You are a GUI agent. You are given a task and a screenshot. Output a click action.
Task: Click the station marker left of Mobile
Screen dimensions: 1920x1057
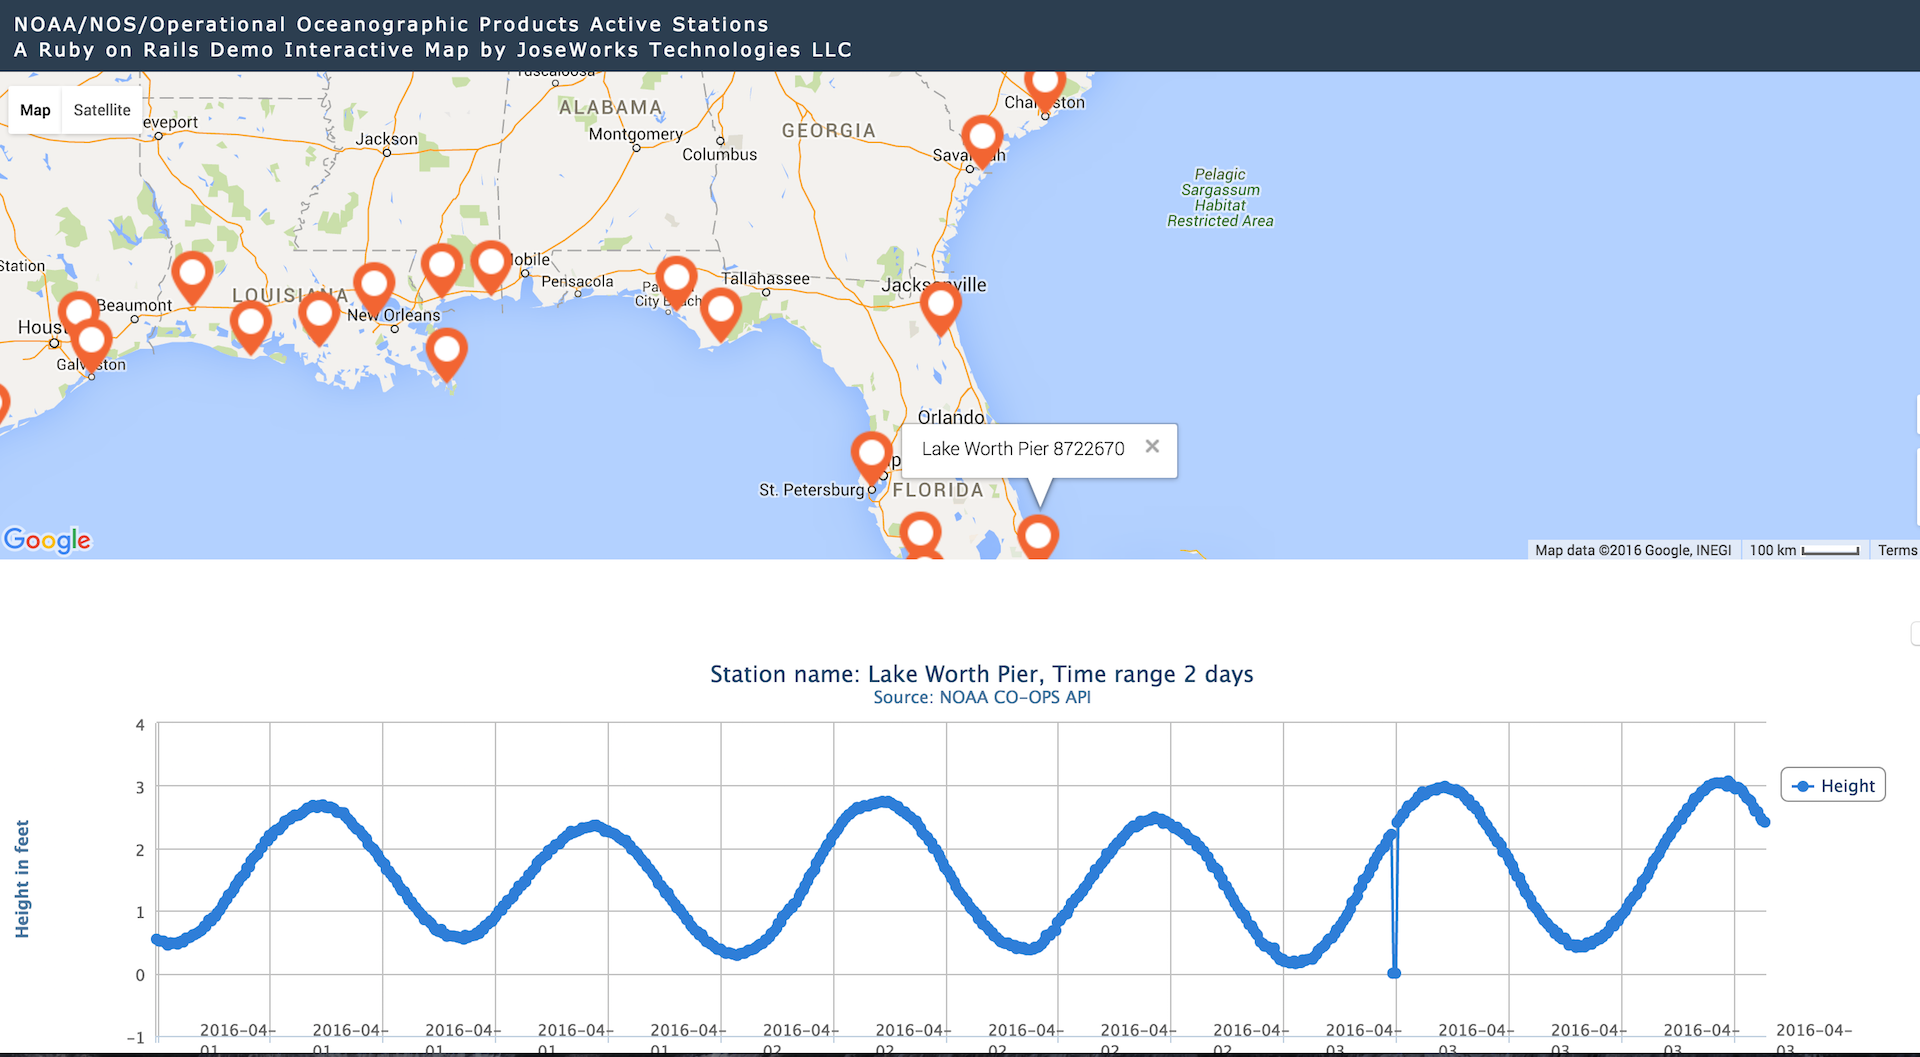coord(491,266)
